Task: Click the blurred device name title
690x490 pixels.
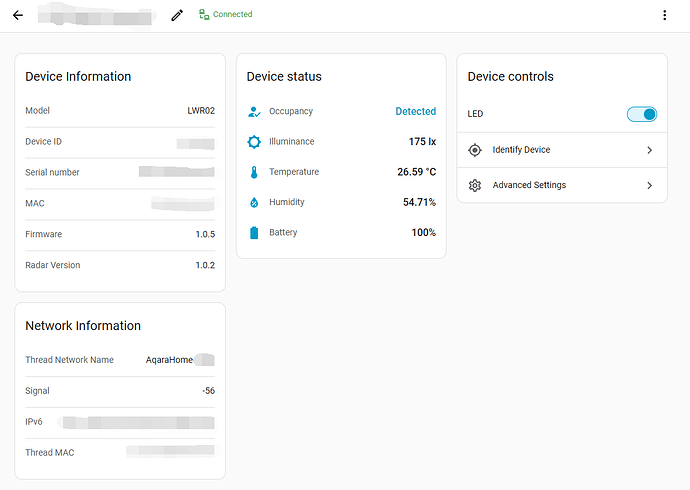Action: pyautogui.click(x=96, y=15)
